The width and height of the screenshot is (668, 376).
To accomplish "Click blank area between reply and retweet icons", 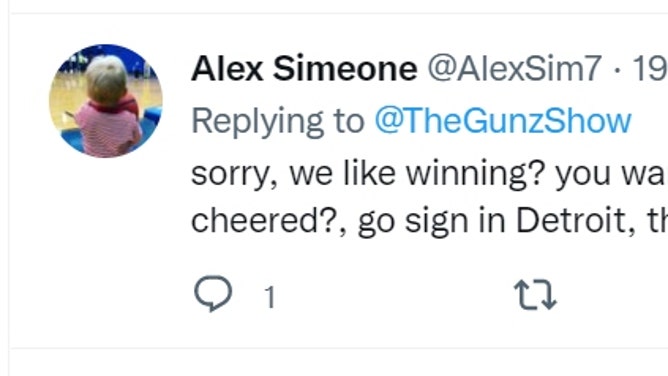I will [x=394, y=295].
